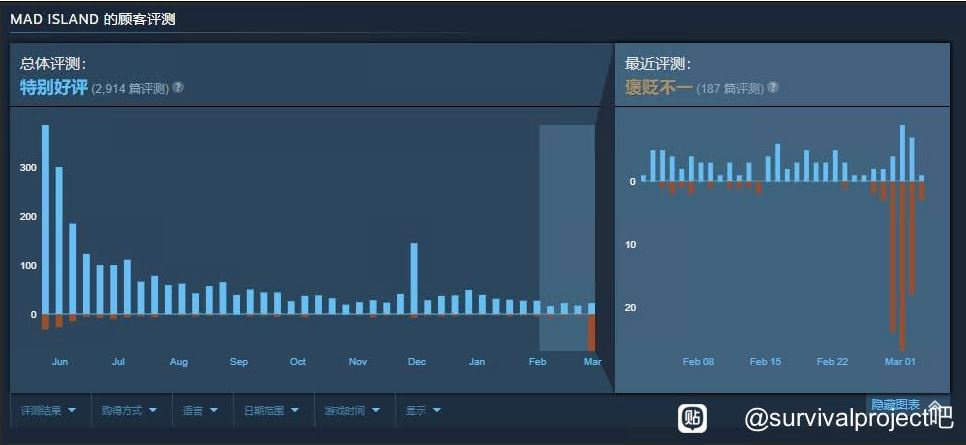The width and height of the screenshot is (966, 445).
Task: Click the Aug month label
Action: pos(179,362)
